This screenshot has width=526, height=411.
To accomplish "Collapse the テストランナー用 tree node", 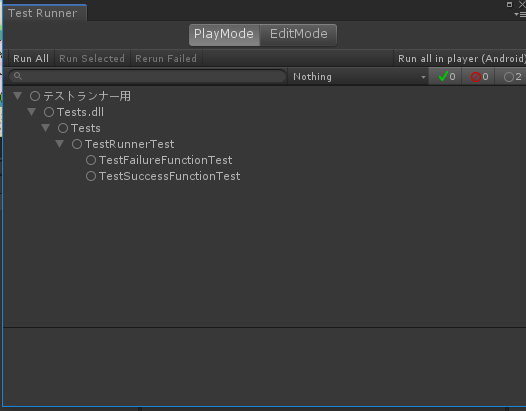I will pos(18,96).
